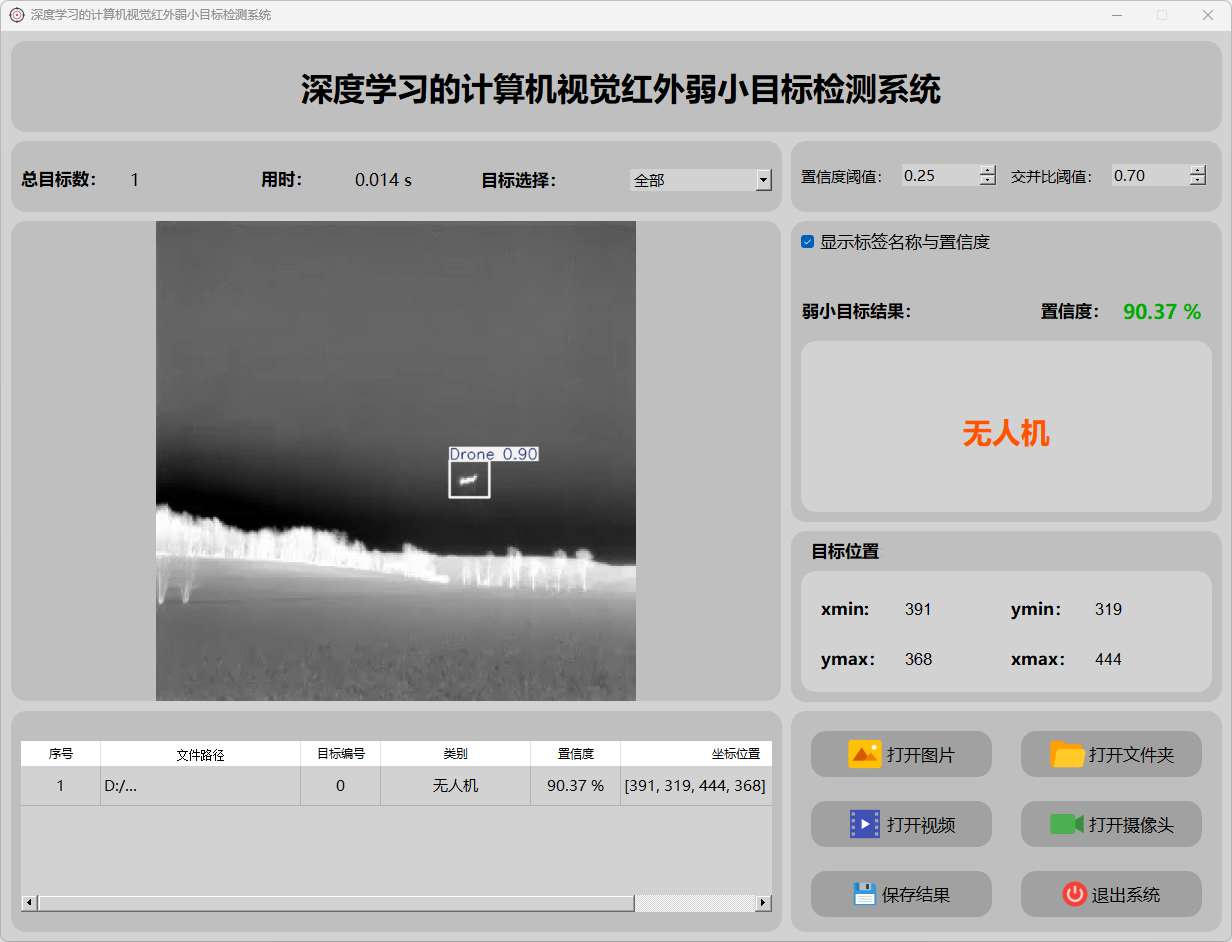Click the floppy disk save icon
The width and height of the screenshot is (1232, 942).
(x=864, y=894)
